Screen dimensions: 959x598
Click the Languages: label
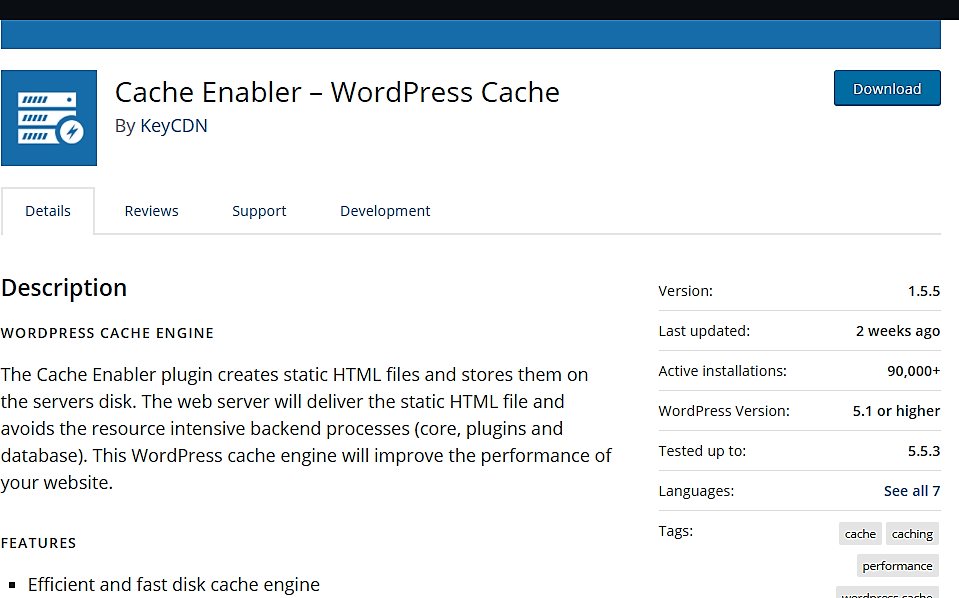(696, 491)
